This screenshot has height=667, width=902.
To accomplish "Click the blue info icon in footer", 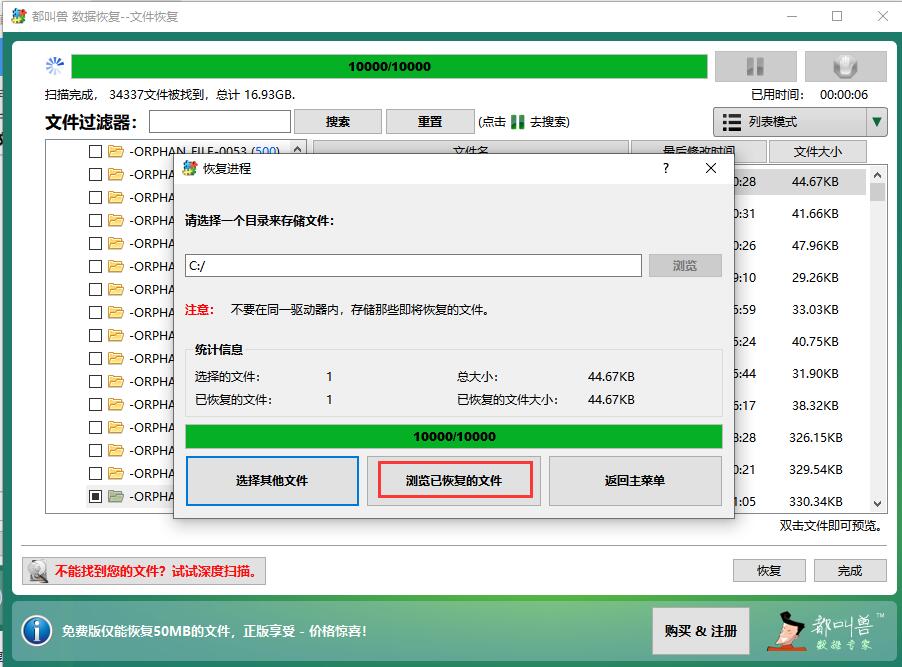I will (x=37, y=631).
